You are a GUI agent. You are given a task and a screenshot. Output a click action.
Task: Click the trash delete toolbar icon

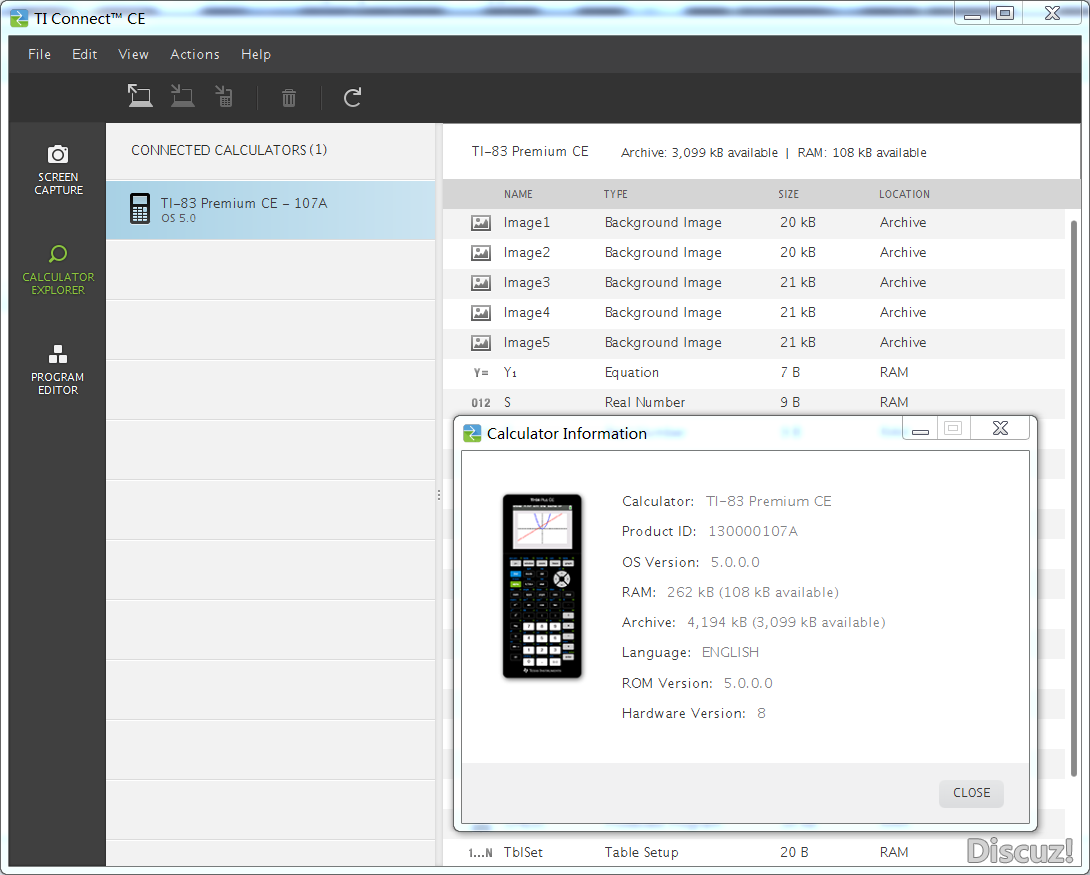click(288, 97)
